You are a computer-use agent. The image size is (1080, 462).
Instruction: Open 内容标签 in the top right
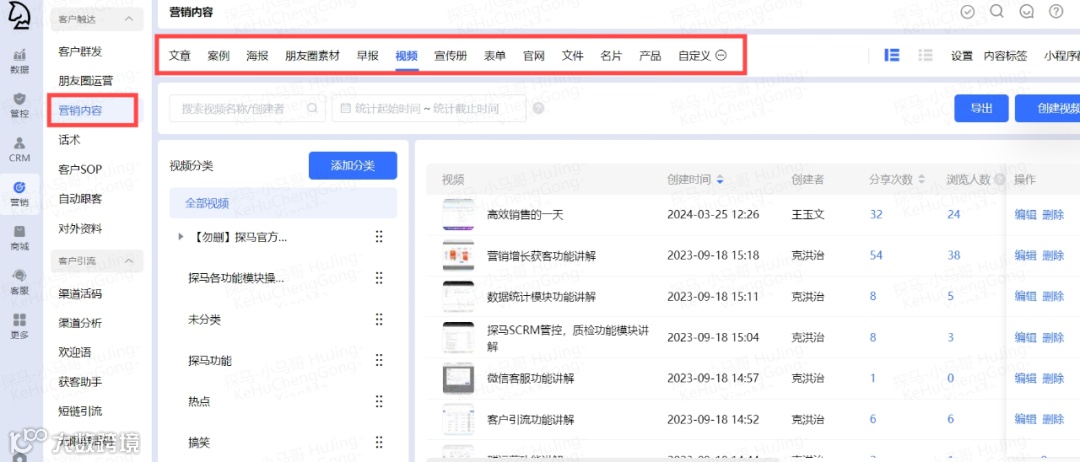[x=1006, y=56]
